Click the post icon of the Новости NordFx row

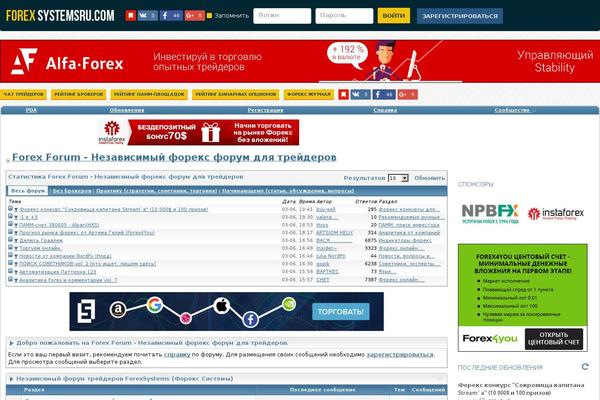click(x=10, y=255)
